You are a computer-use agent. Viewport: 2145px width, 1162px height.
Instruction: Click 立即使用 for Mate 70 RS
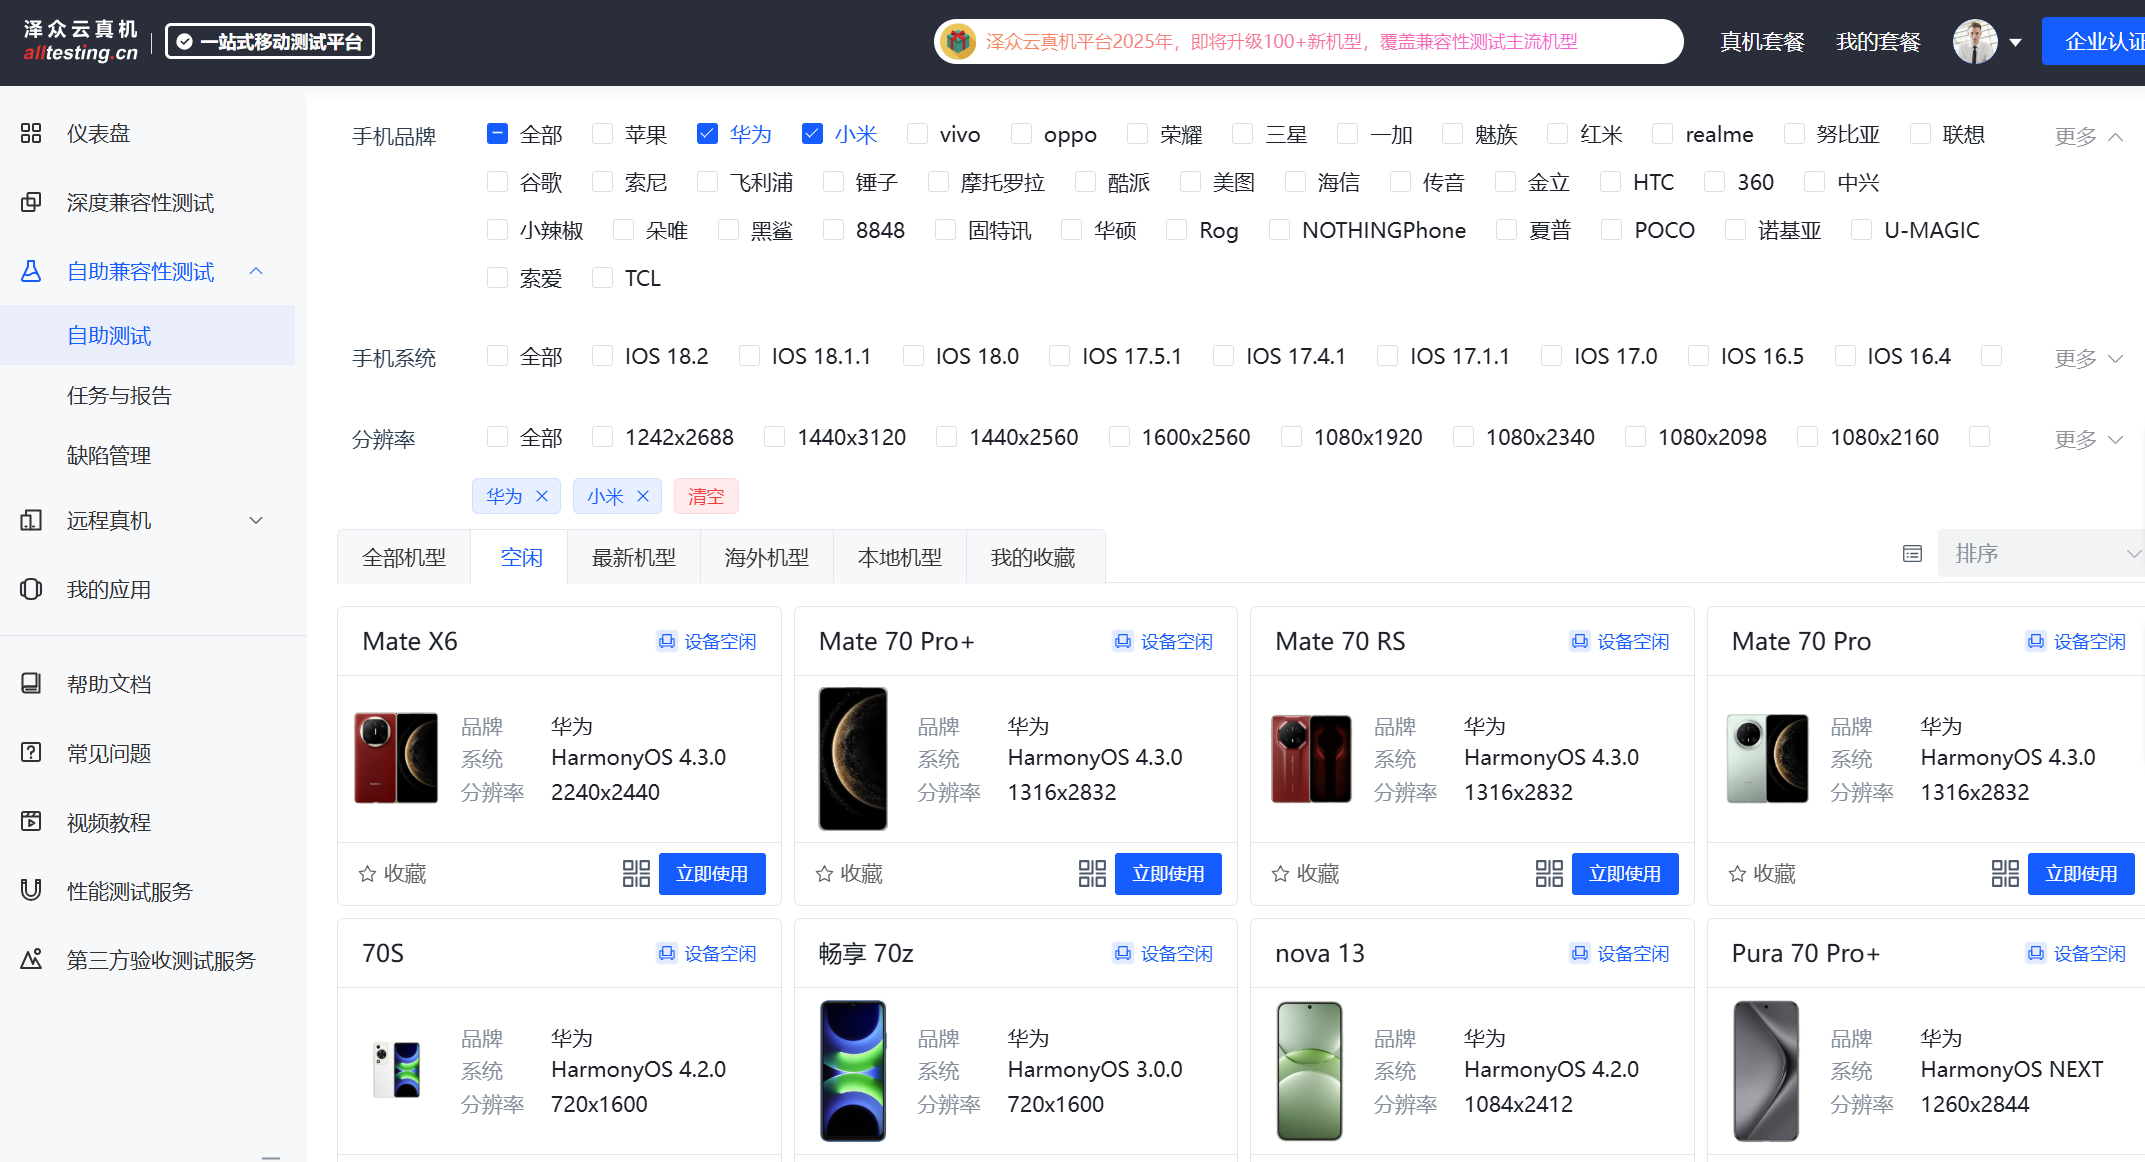[x=1625, y=874]
